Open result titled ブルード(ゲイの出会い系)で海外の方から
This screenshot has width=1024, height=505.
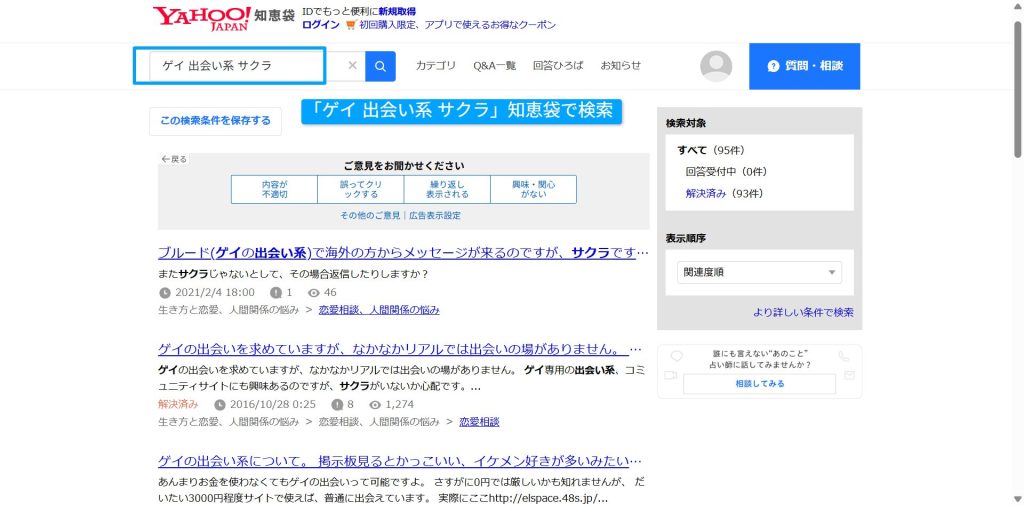(403, 253)
